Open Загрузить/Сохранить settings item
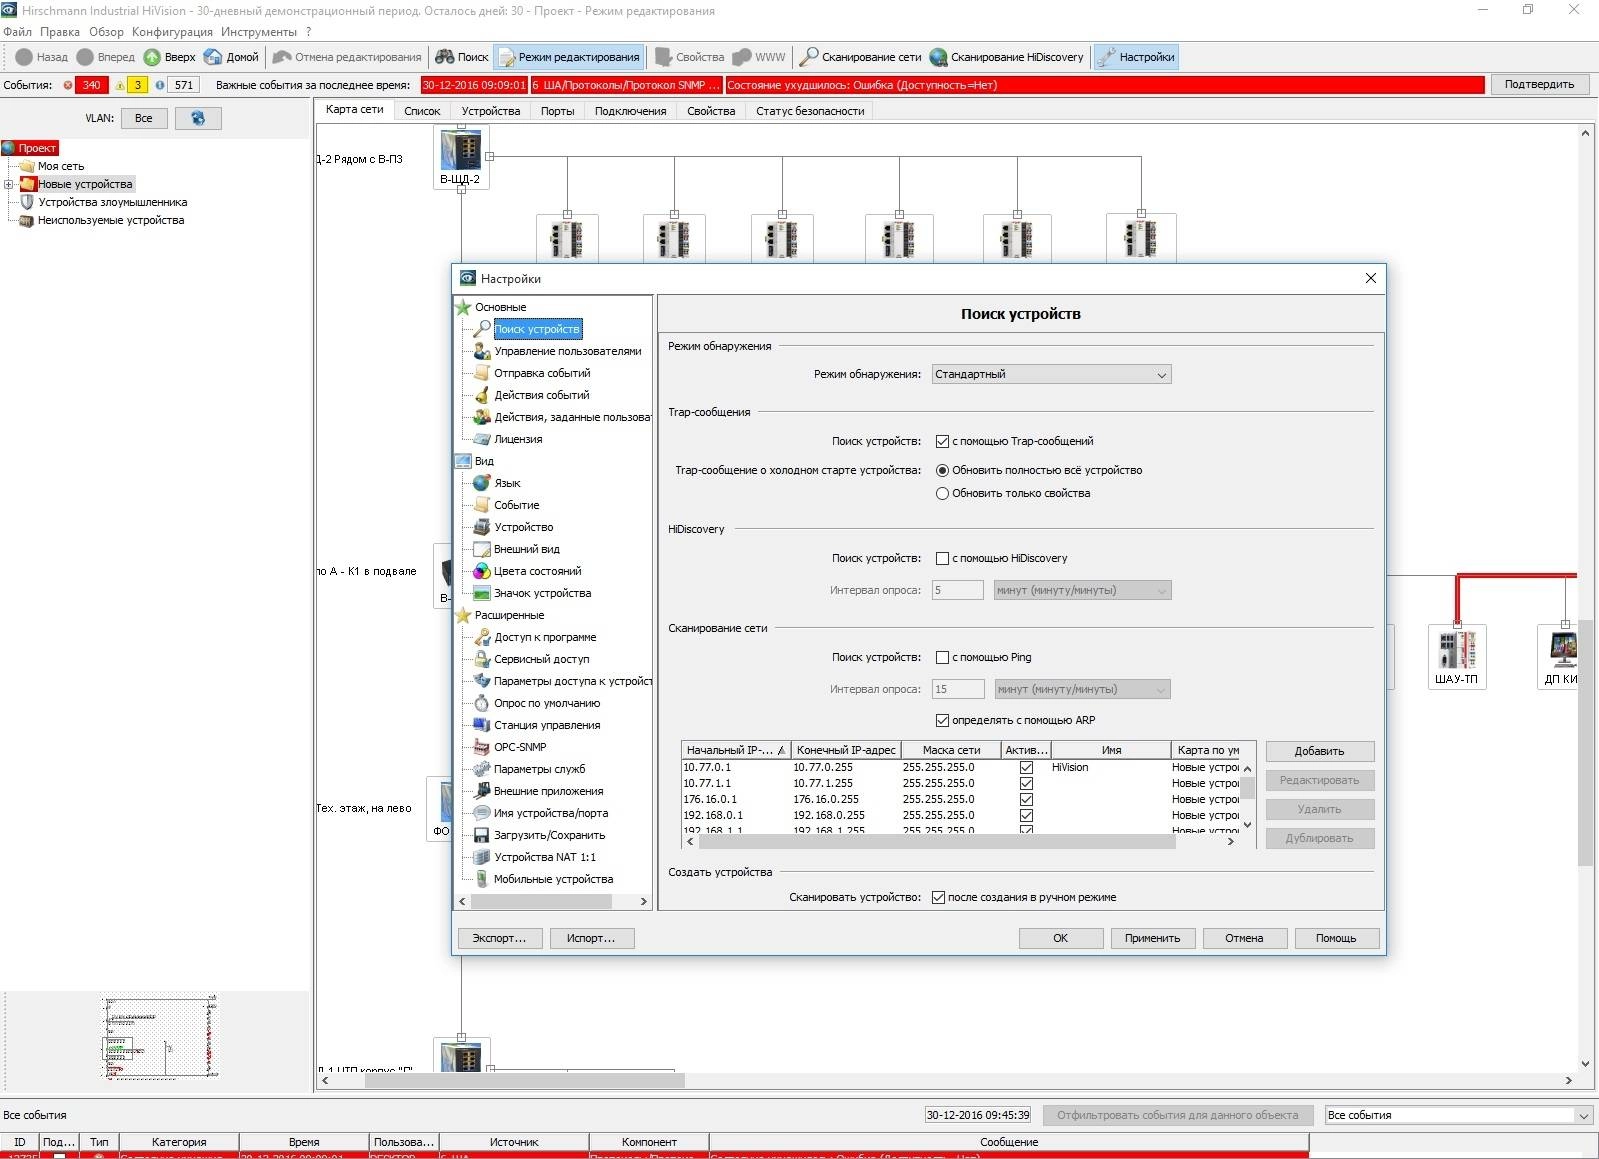The width and height of the screenshot is (1599, 1159). click(549, 835)
